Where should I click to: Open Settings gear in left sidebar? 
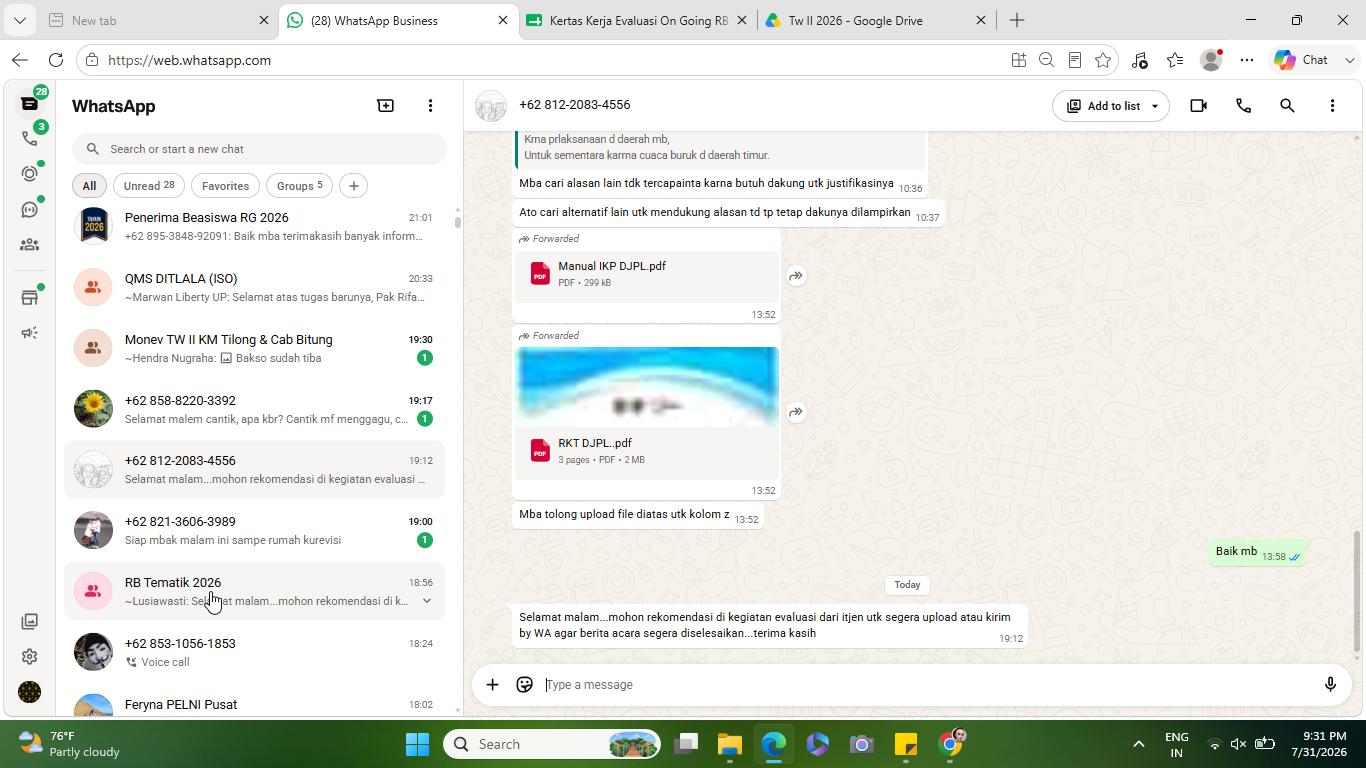(29, 657)
